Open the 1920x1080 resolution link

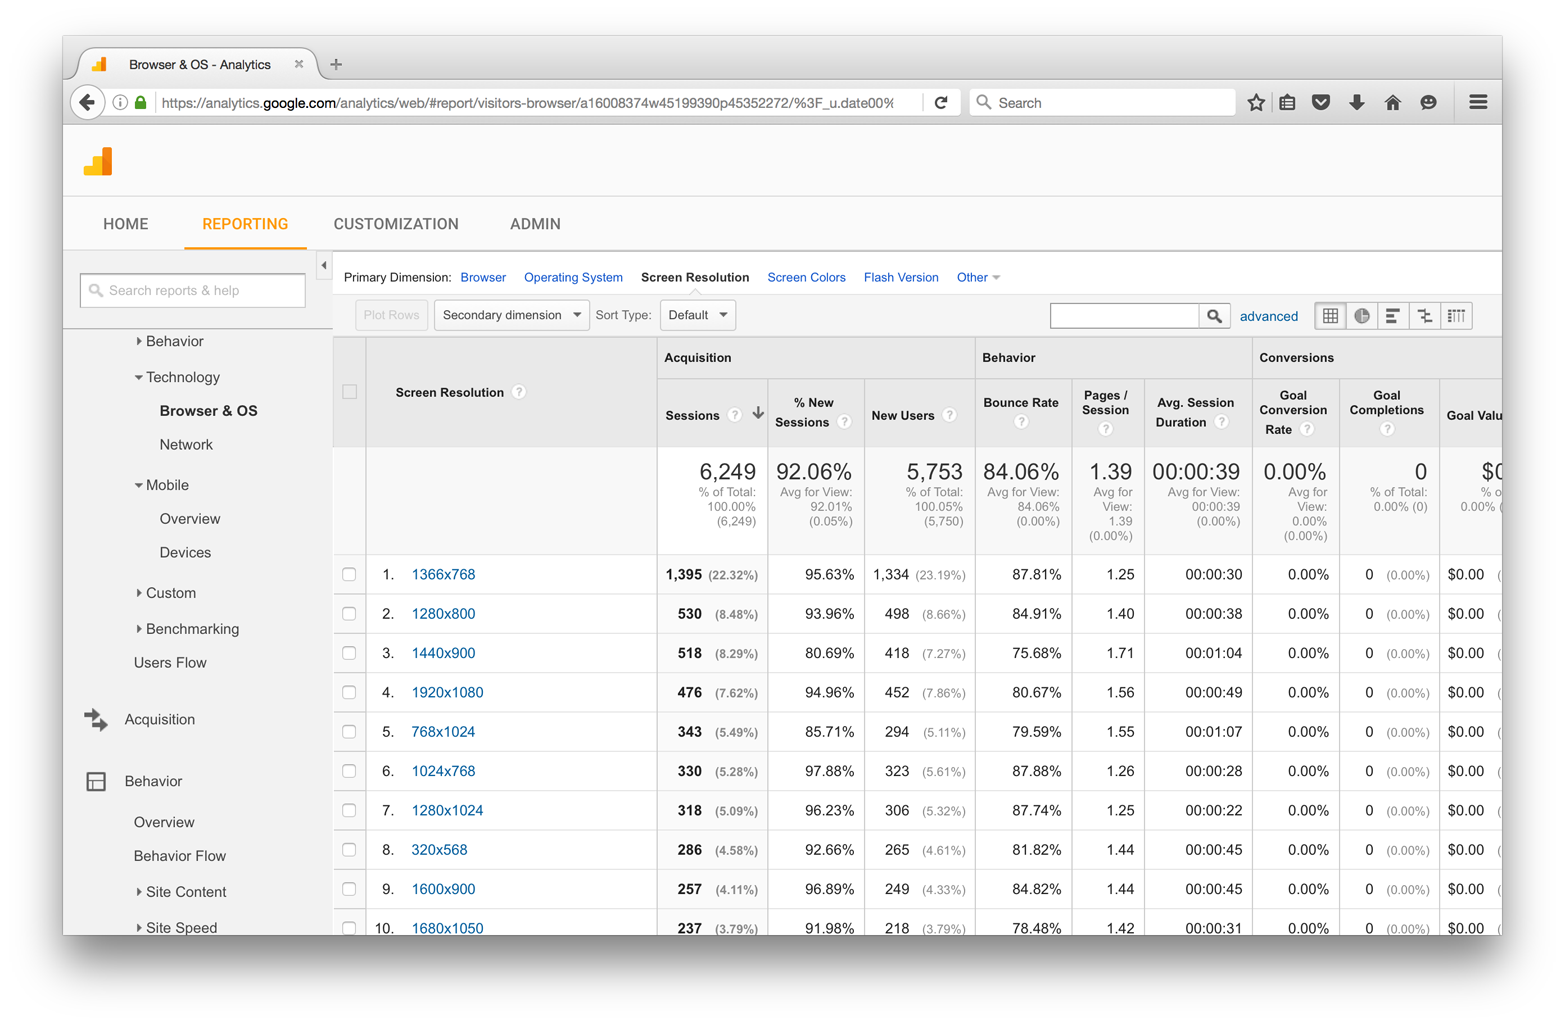coord(447,692)
